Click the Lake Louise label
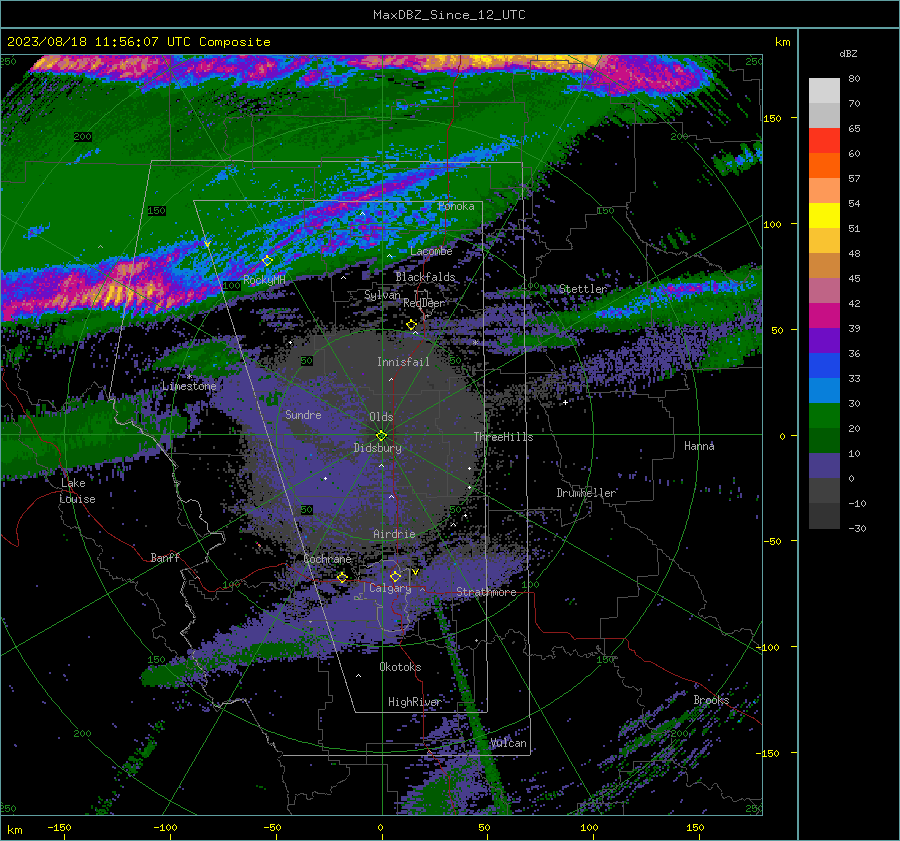The image size is (900, 841). [77, 491]
